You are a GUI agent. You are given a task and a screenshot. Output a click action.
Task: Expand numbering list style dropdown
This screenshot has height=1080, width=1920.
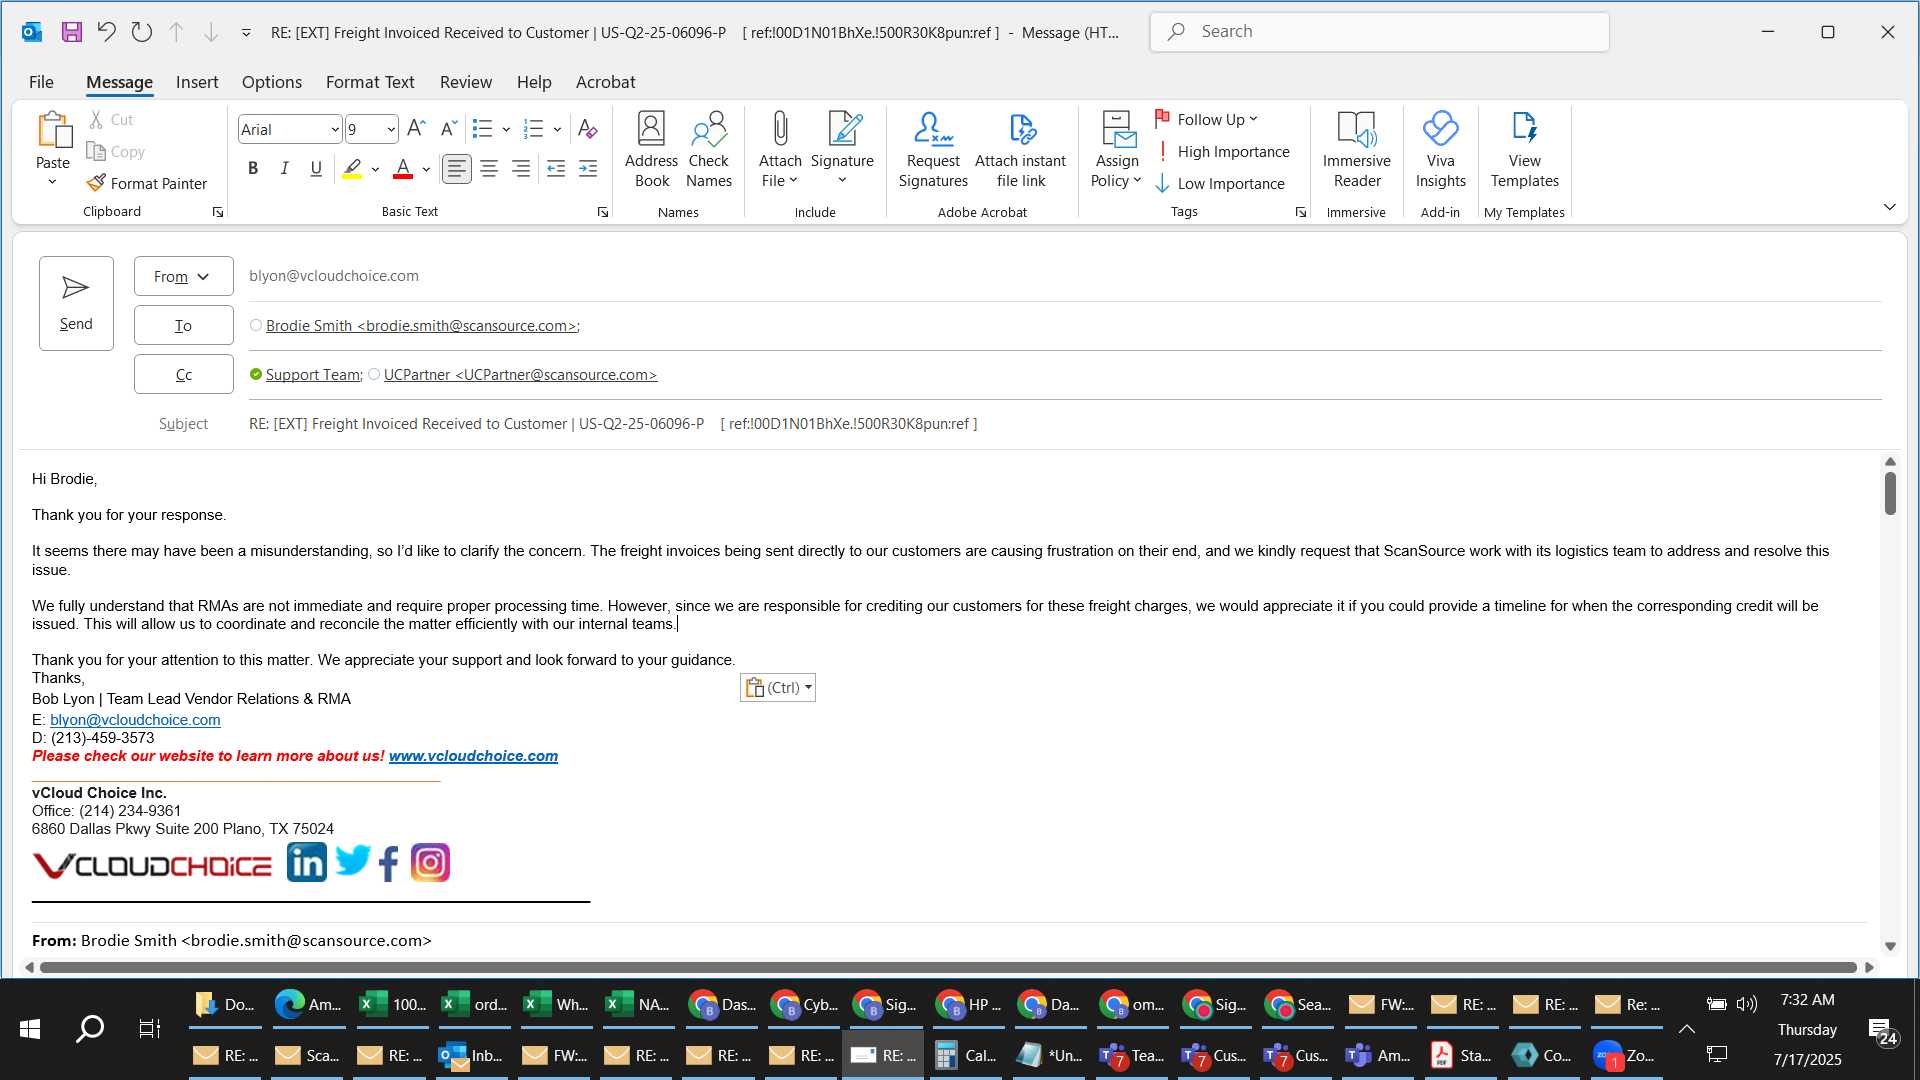[557, 129]
